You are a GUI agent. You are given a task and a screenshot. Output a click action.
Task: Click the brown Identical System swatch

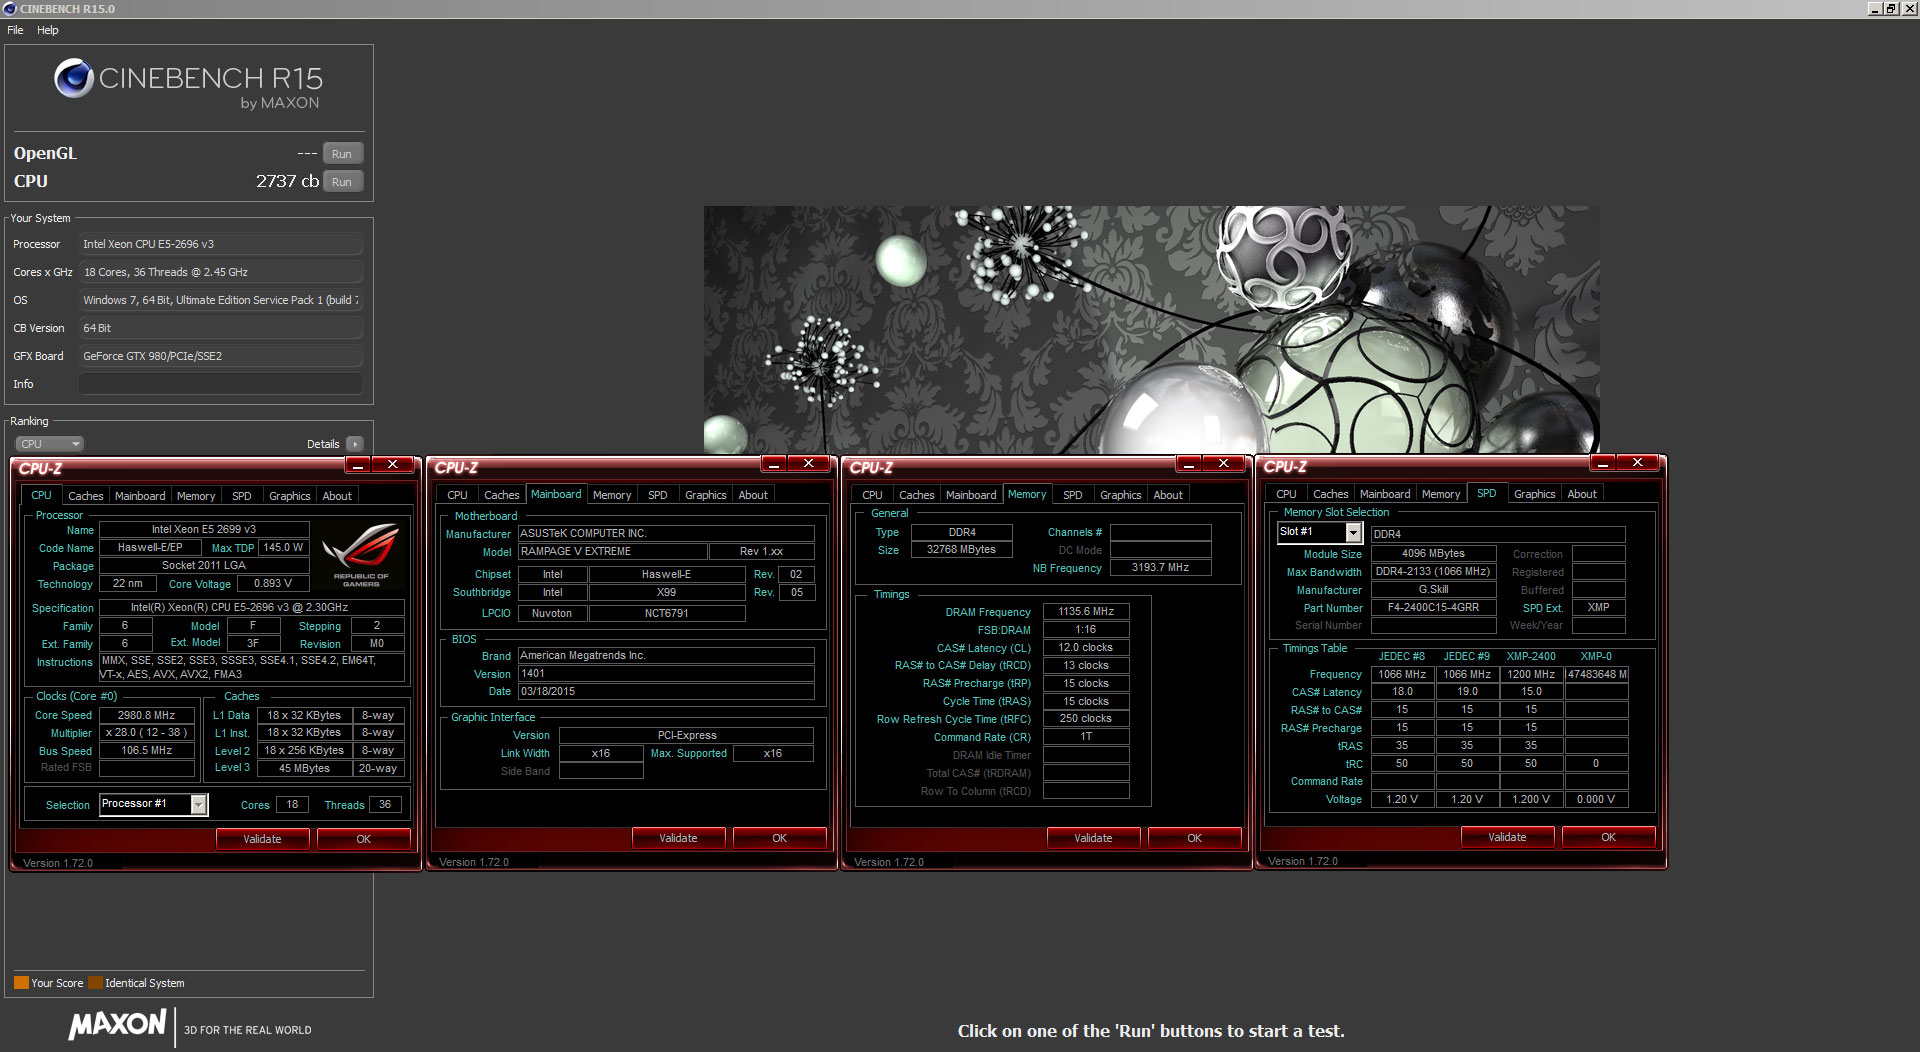tap(95, 983)
